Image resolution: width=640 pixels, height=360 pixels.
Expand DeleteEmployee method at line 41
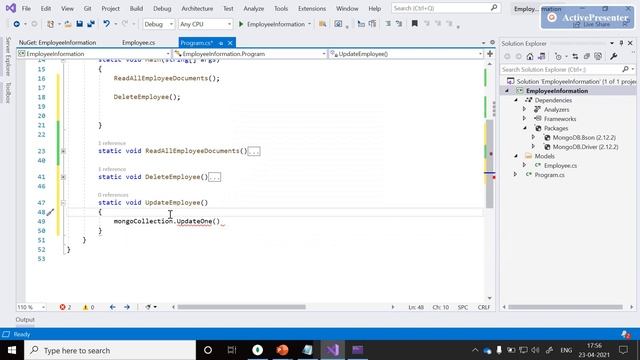pyautogui.click(x=63, y=177)
